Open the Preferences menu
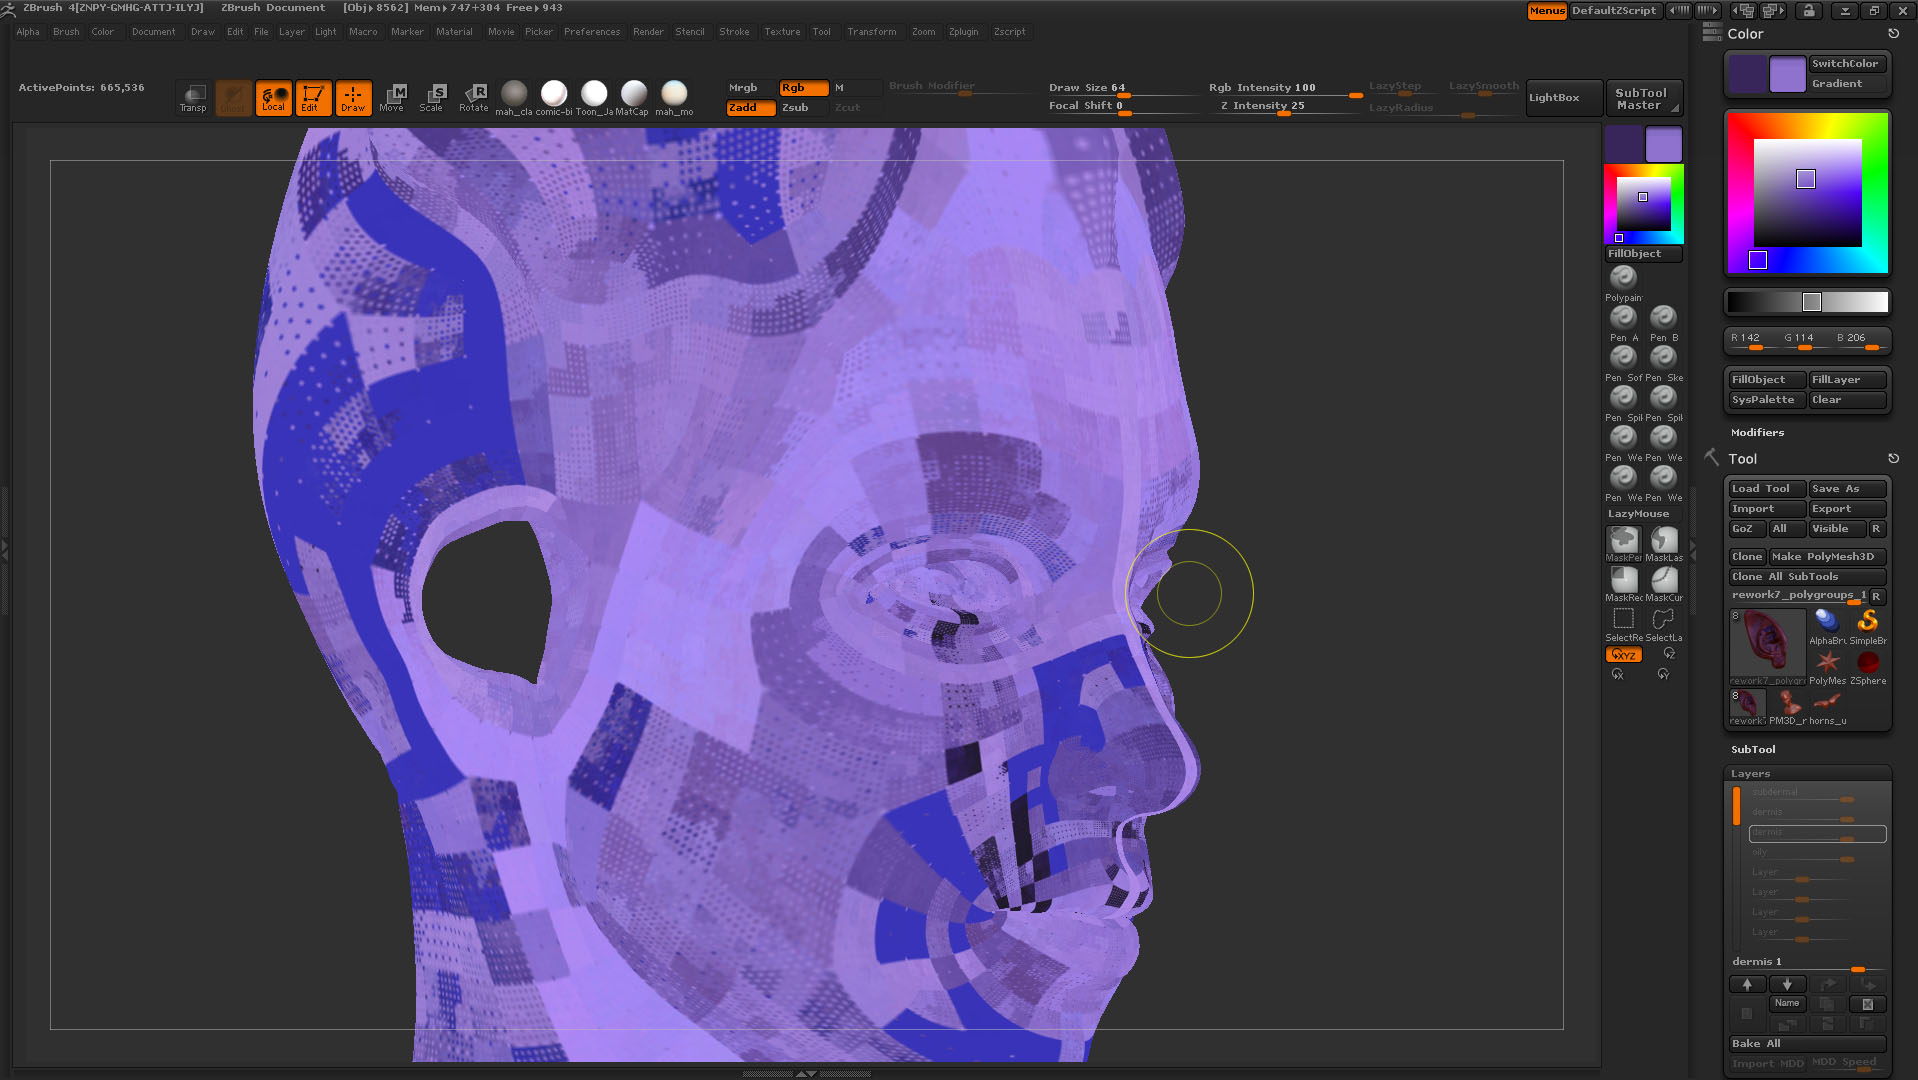The image size is (1918, 1080). 592,31
